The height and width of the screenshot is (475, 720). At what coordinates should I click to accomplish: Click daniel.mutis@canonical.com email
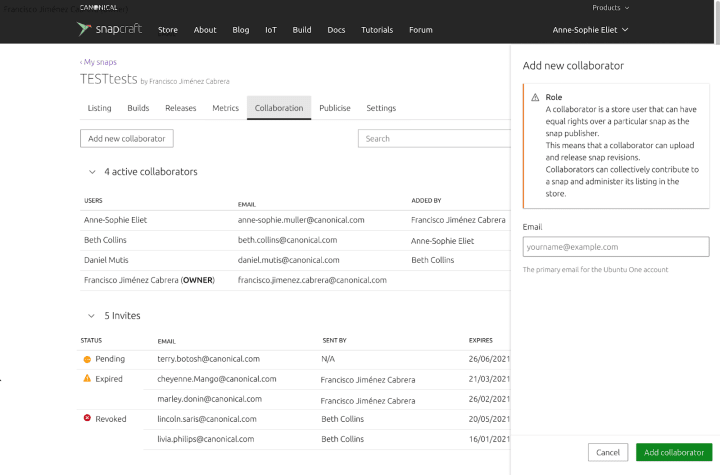[288, 260]
